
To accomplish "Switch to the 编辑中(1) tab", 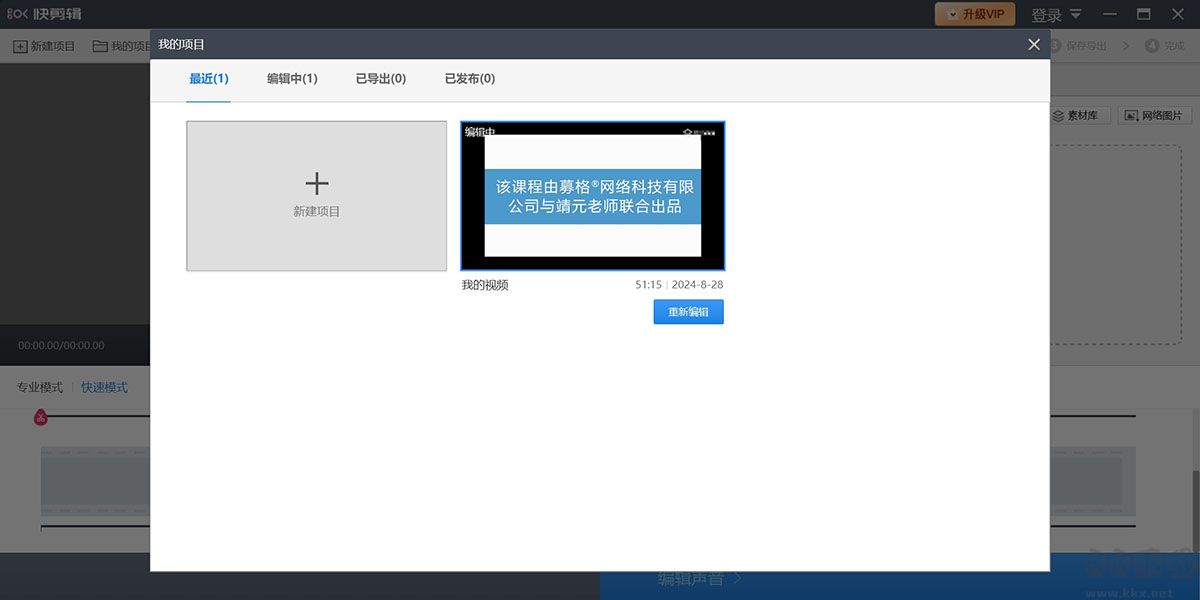I will click(290, 78).
